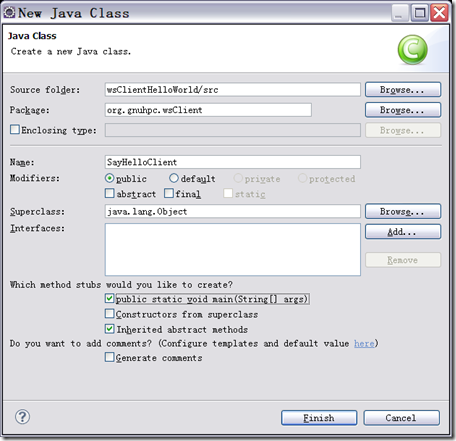Enable Constructors from superclass option
456x441 pixels.
pos(109,314)
